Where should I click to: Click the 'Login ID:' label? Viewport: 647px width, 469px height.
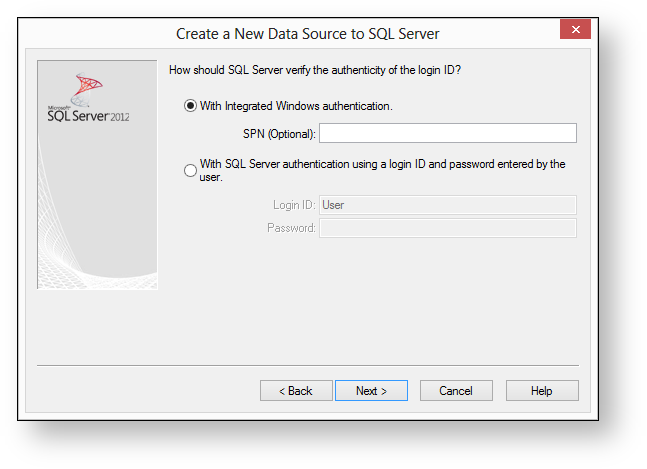click(294, 205)
